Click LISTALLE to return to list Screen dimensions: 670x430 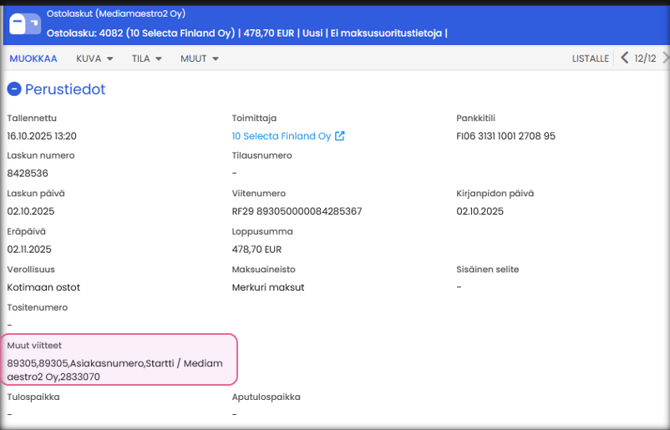(590, 58)
